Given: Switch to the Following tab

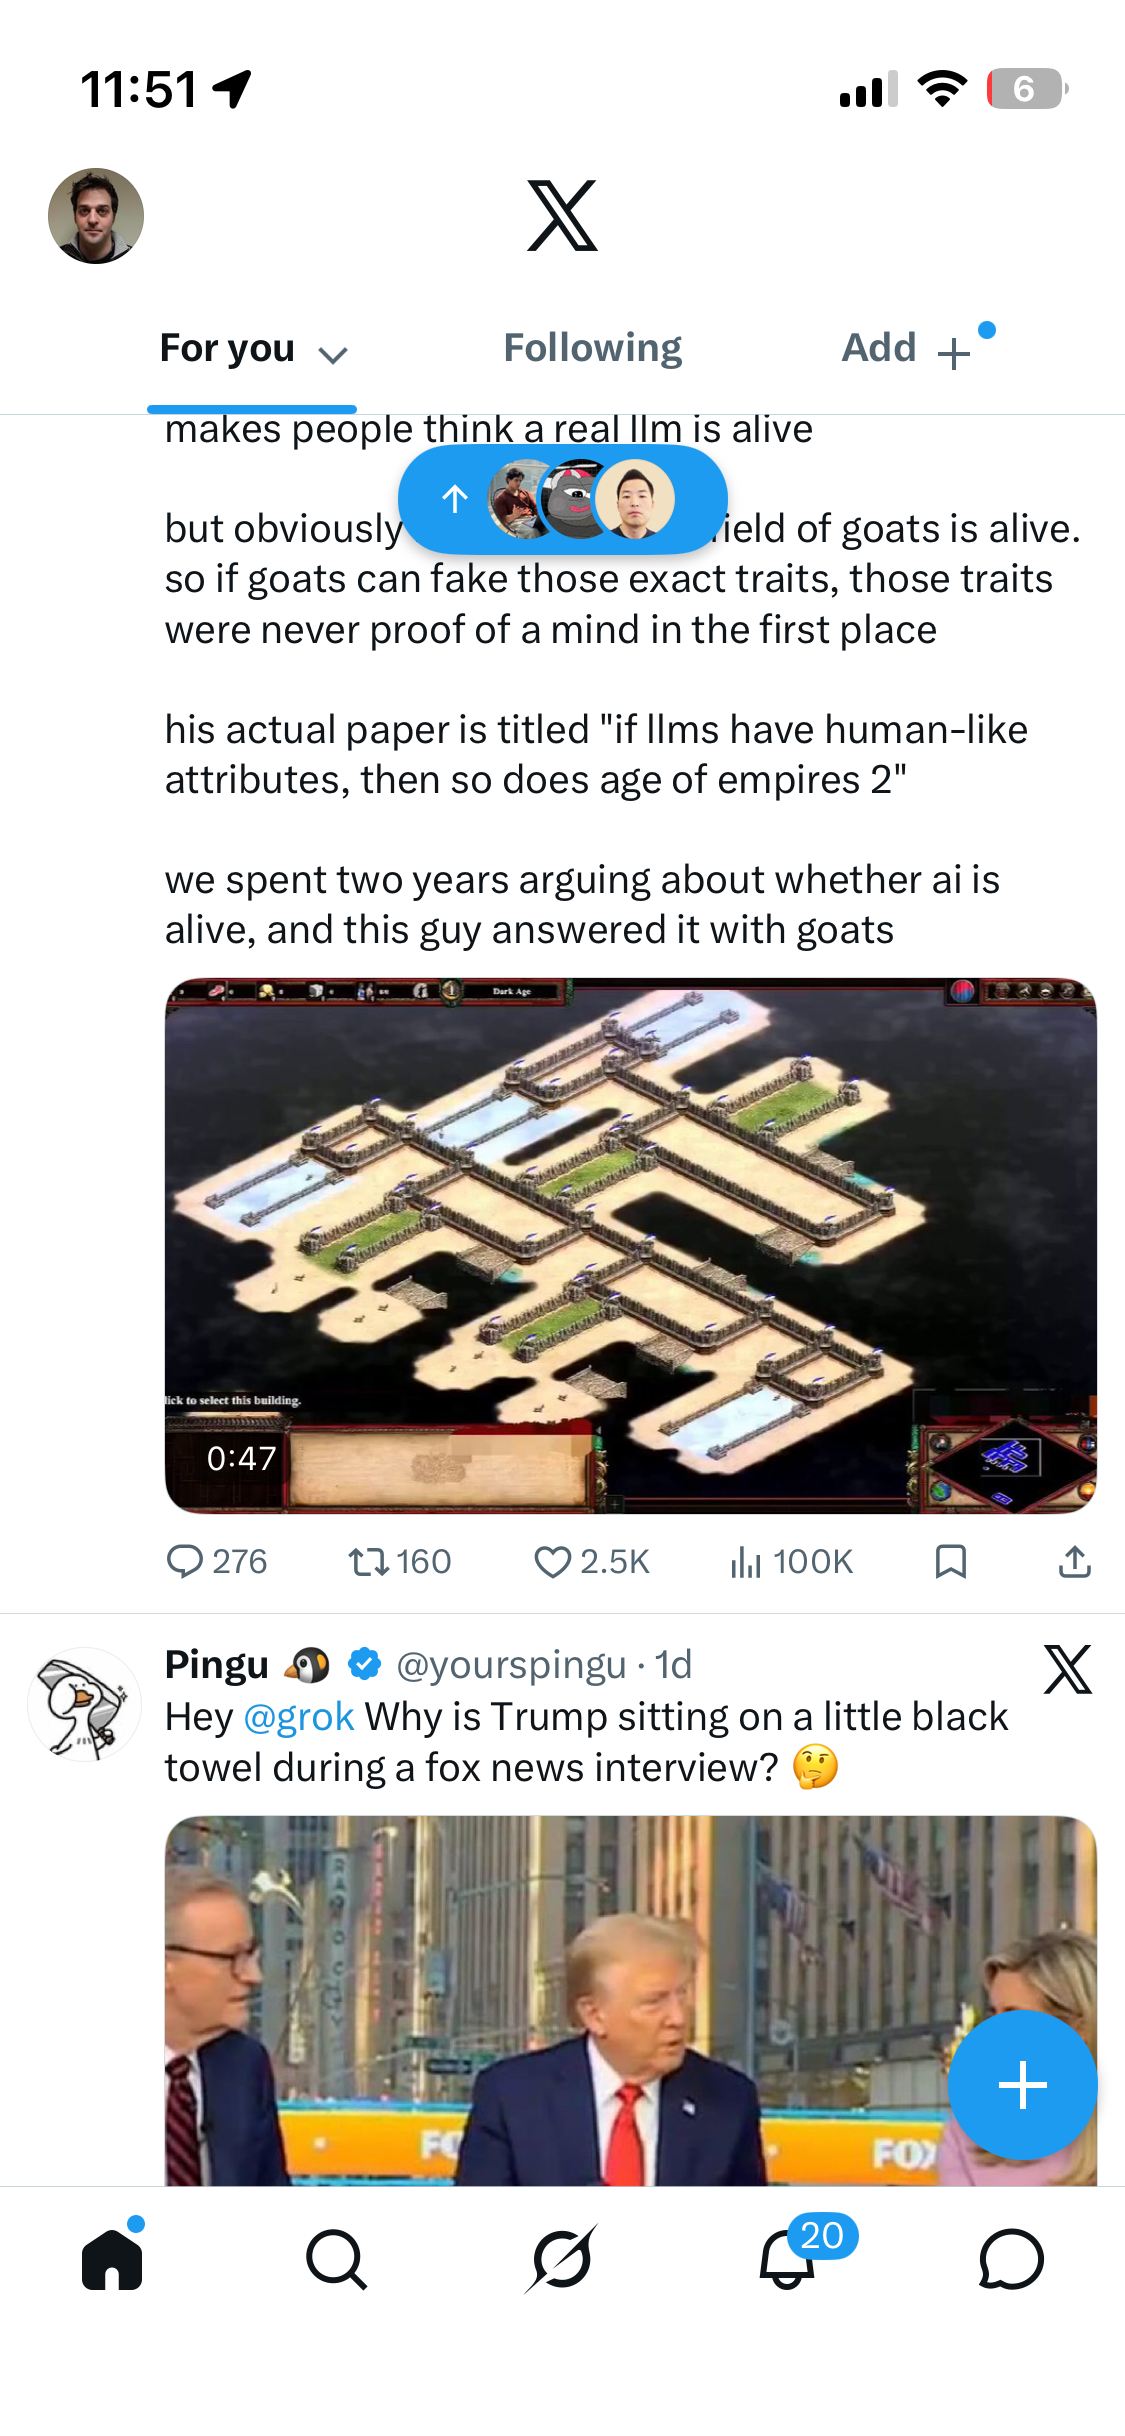Looking at the screenshot, I should pyautogui.click(x=592, y=348).
